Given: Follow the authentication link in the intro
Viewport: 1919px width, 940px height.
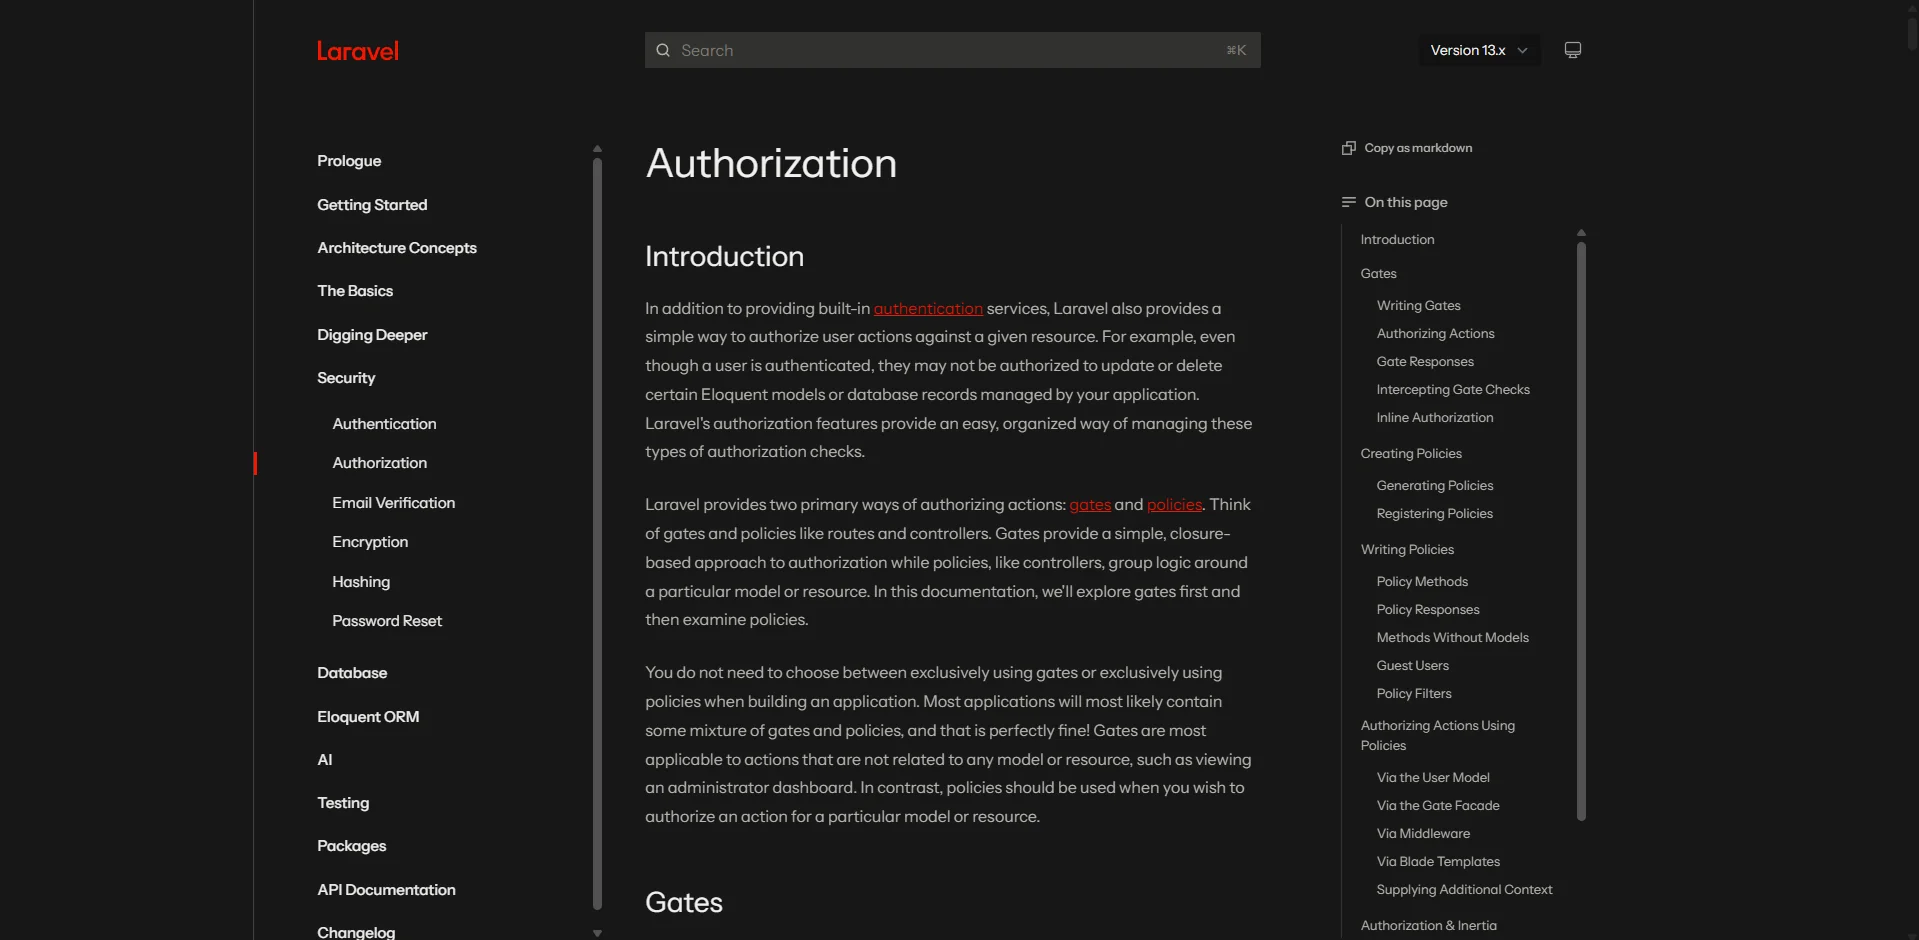Looking at the screenshot, I should [928, 309].
